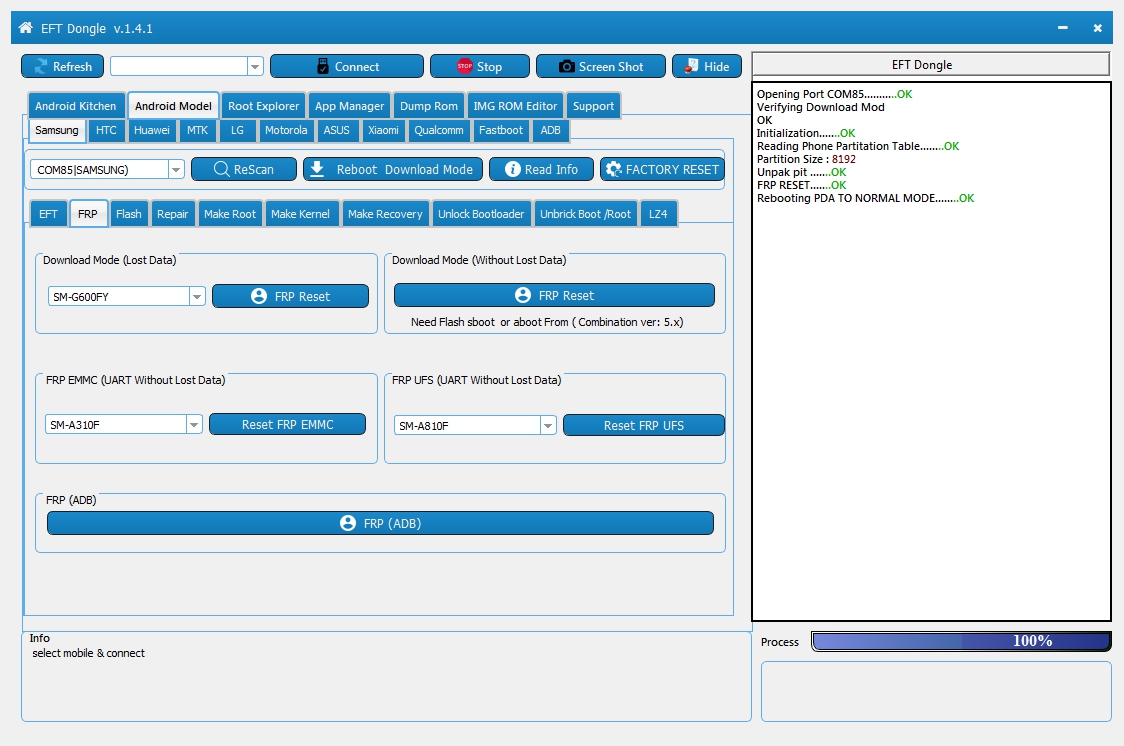Open the Unlock Bootloader sub-tab
1124x746 pixels.
click(x=481, y=214)
